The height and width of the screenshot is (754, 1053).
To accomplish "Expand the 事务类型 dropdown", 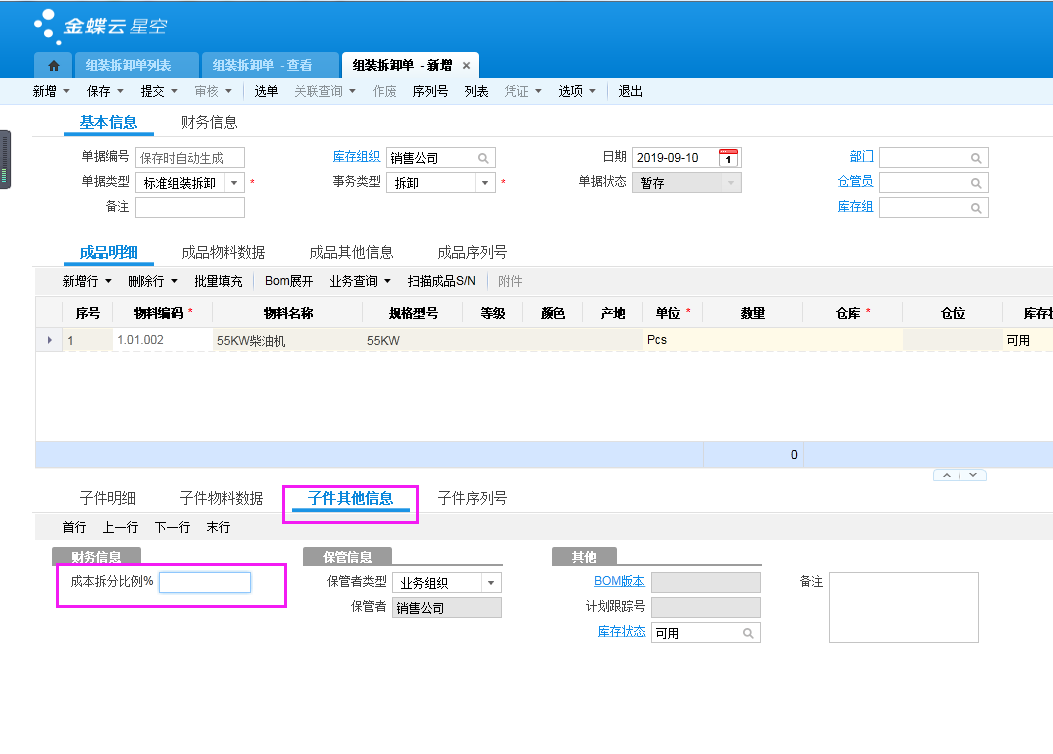I will coord(485,183).
